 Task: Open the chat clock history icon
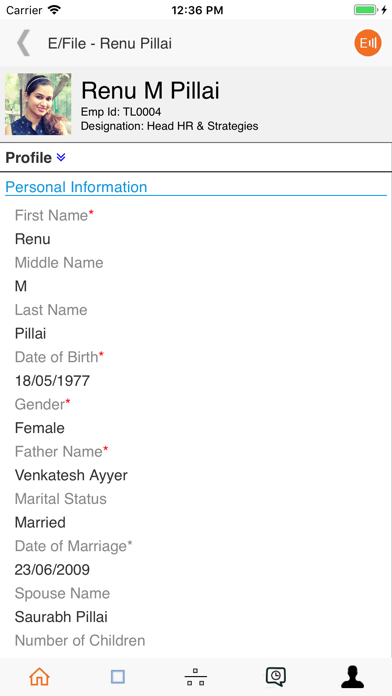(x=276, y=677)
